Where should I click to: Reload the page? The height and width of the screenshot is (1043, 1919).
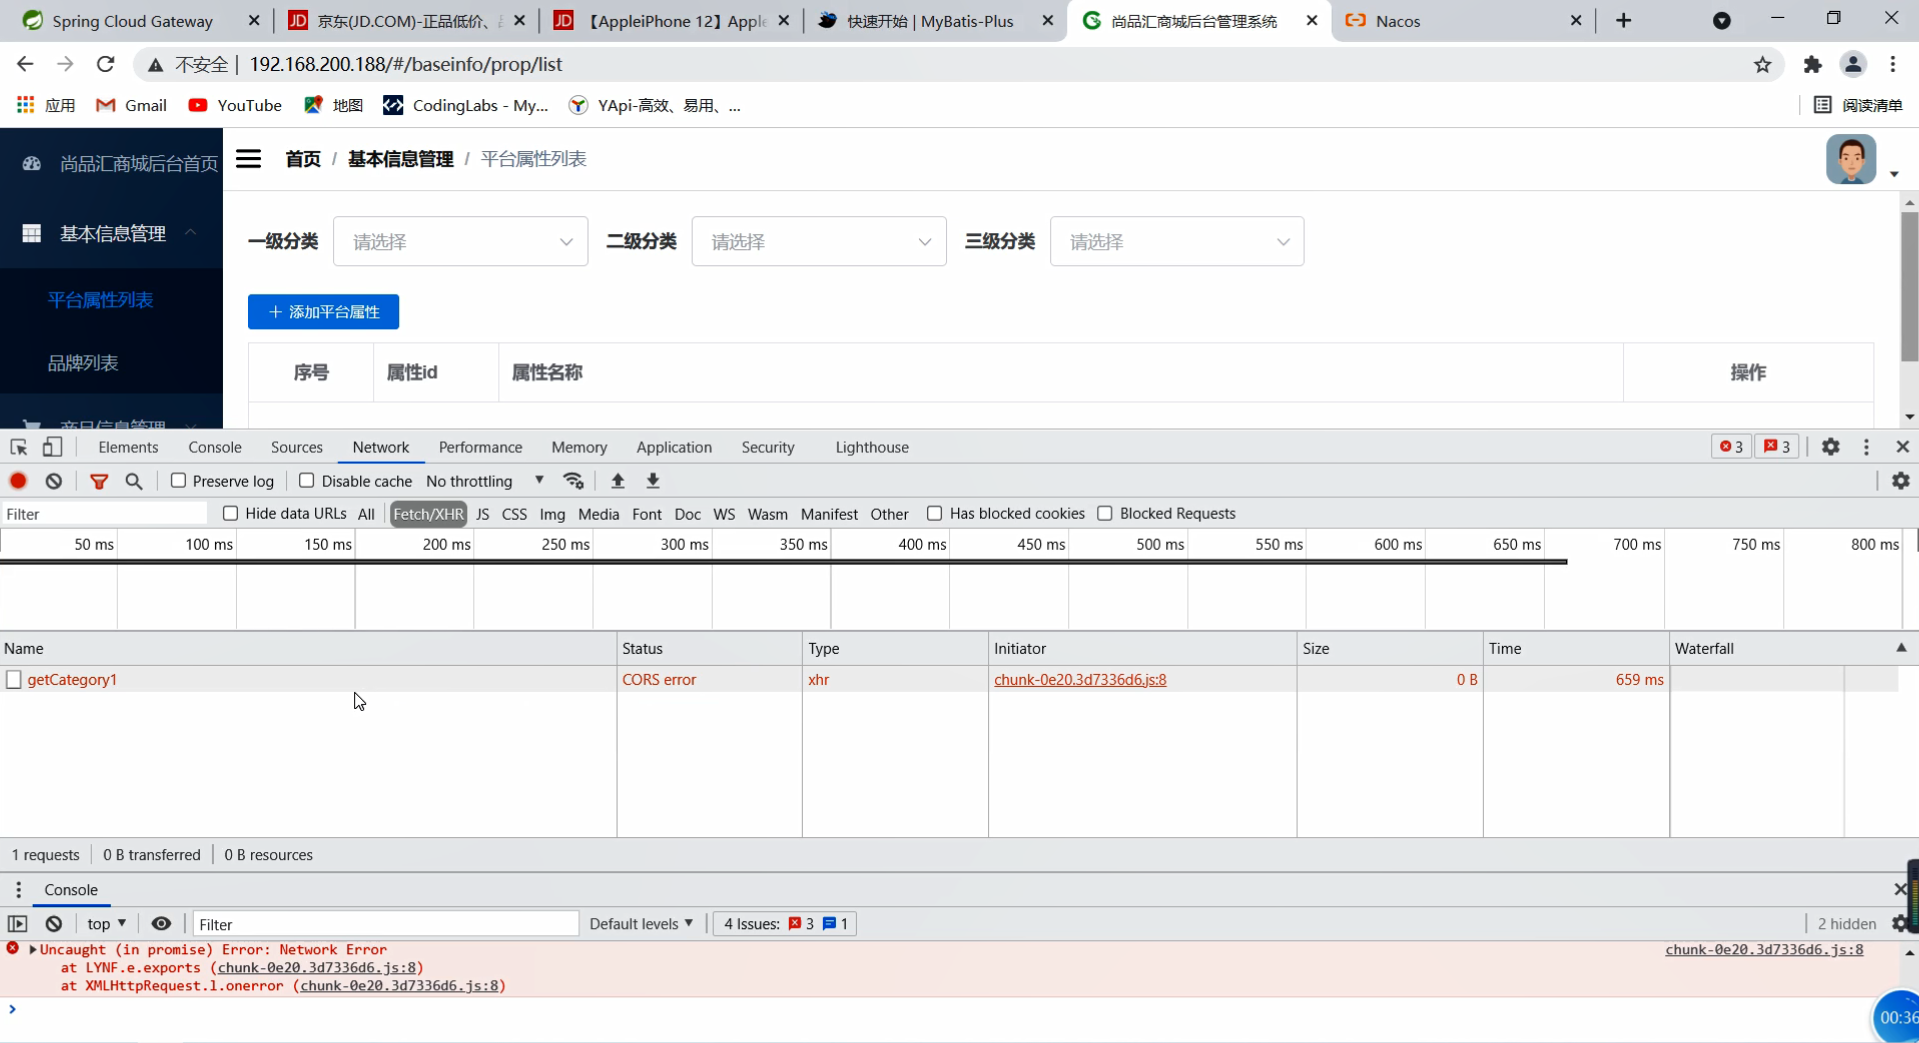[105, 65]
